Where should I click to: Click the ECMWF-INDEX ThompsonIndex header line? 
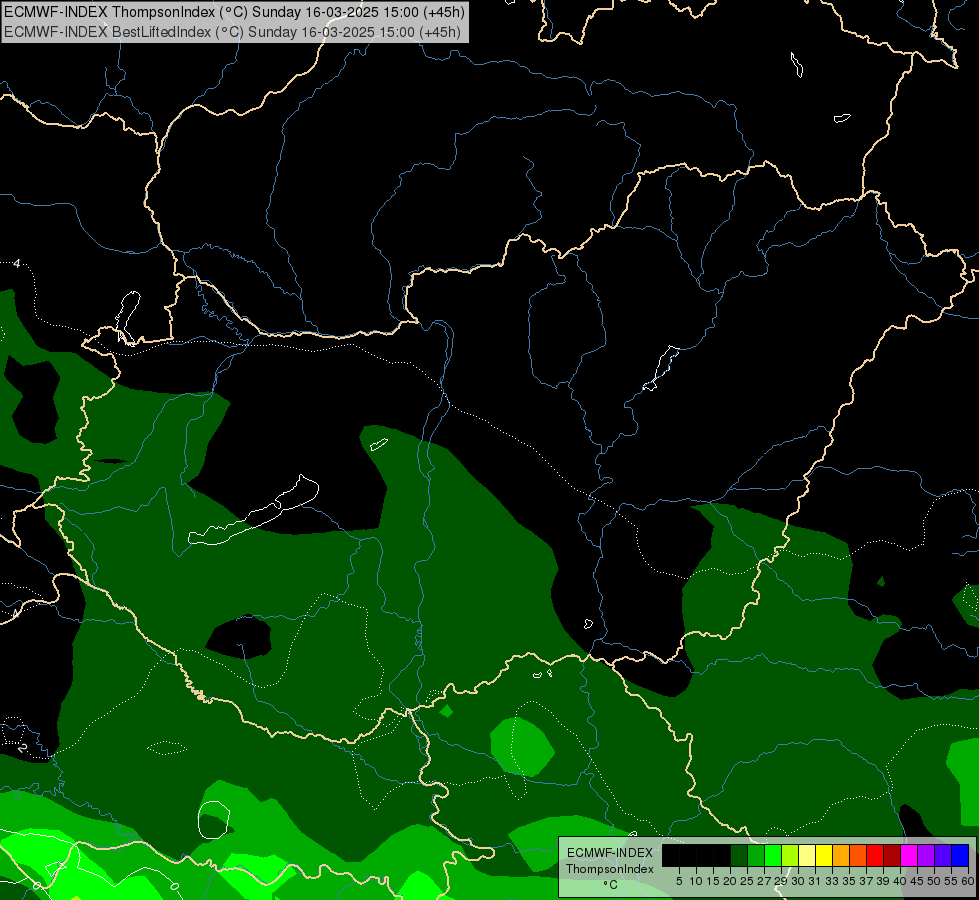tap(234, 12)
